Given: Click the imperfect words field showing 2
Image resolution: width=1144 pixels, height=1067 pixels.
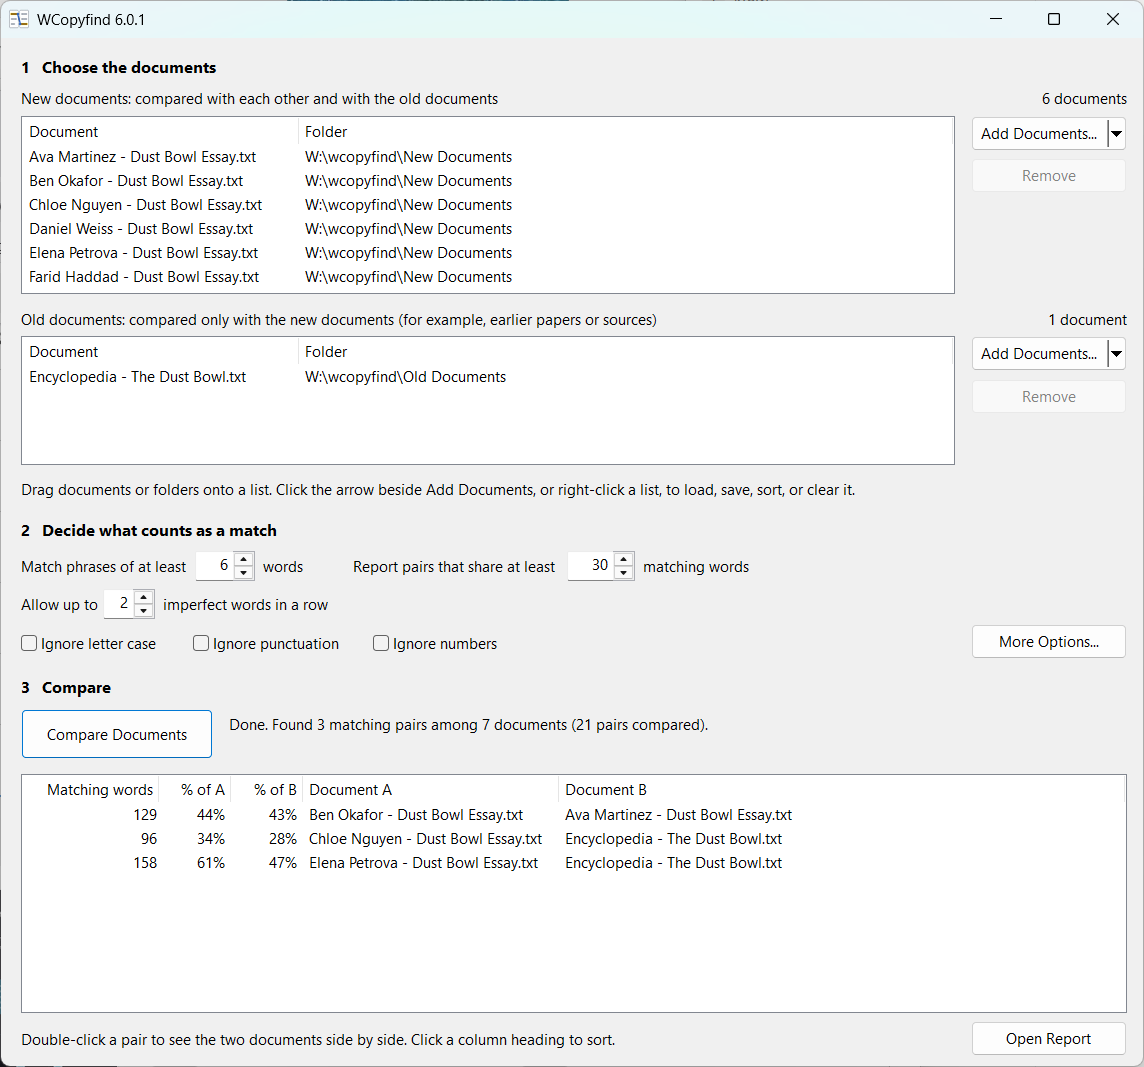Looking at the screenshot, I should tap(120, 604).
